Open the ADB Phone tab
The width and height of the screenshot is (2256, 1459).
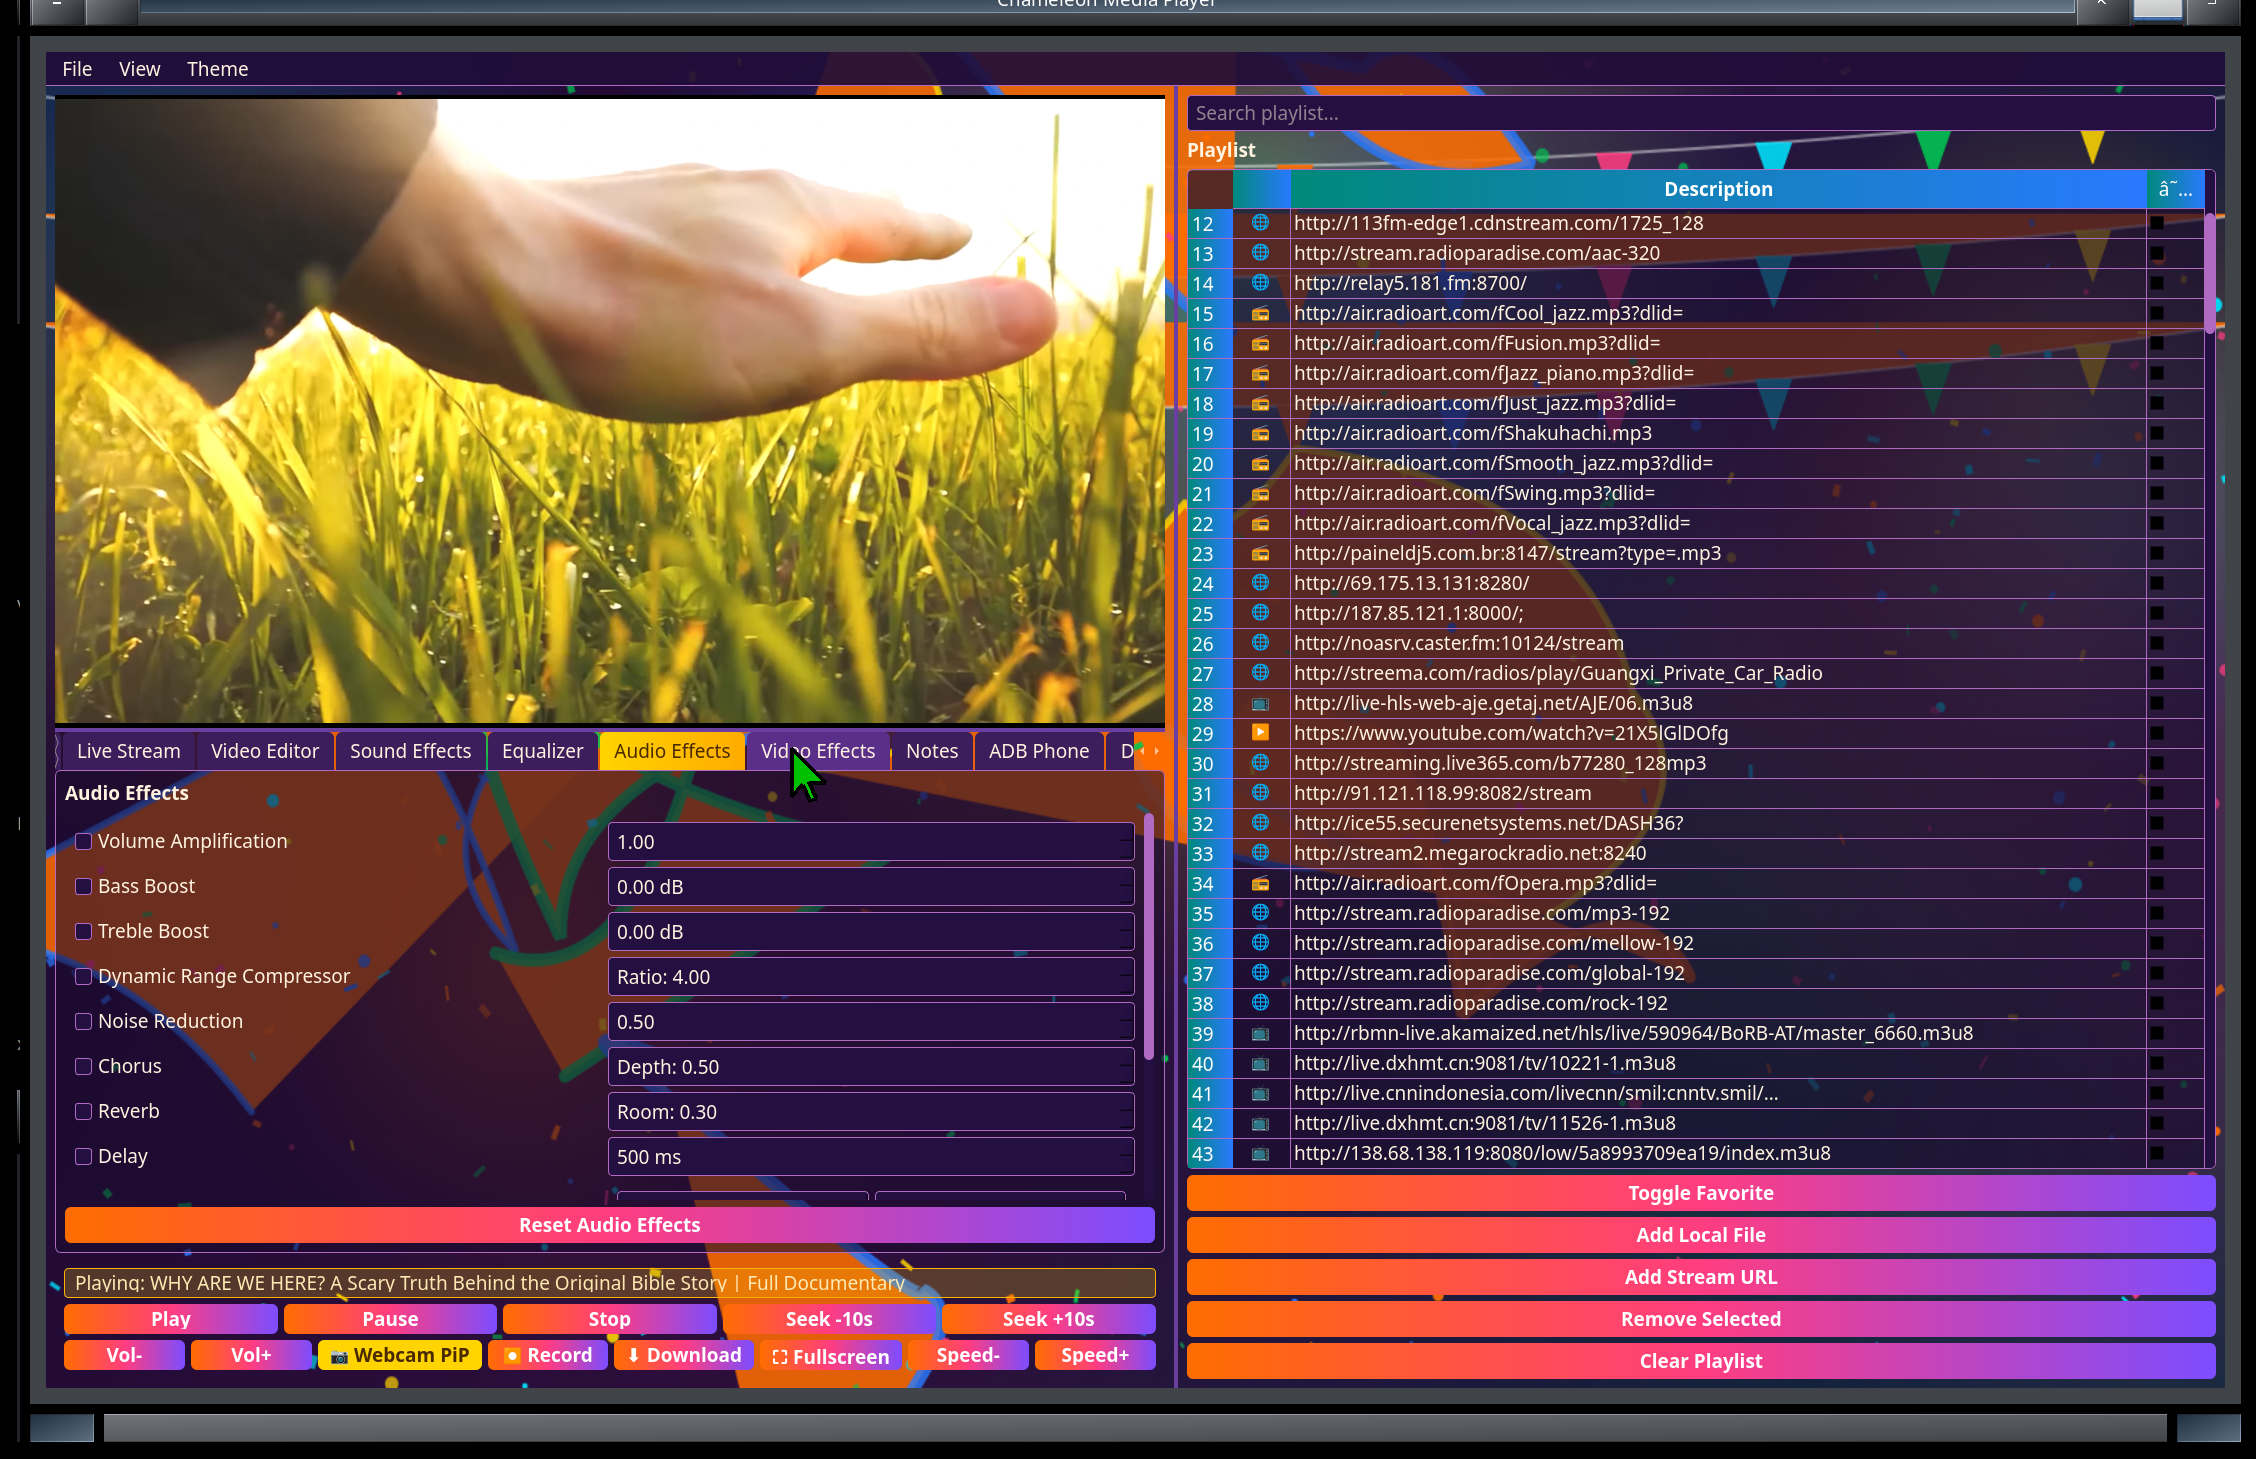(x=1039, y=751)
